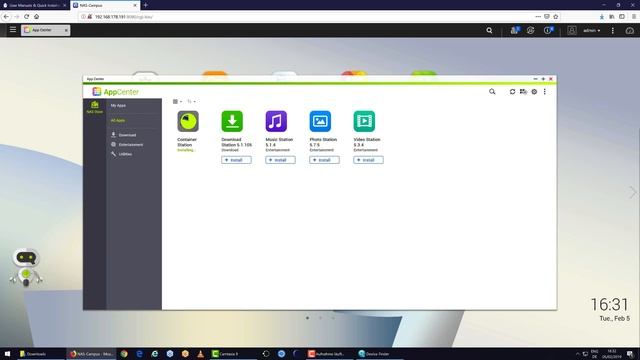This screenshot has width=640, height=360.
Task: Click the Music Station 5.1.4 label
Action: 279,142
